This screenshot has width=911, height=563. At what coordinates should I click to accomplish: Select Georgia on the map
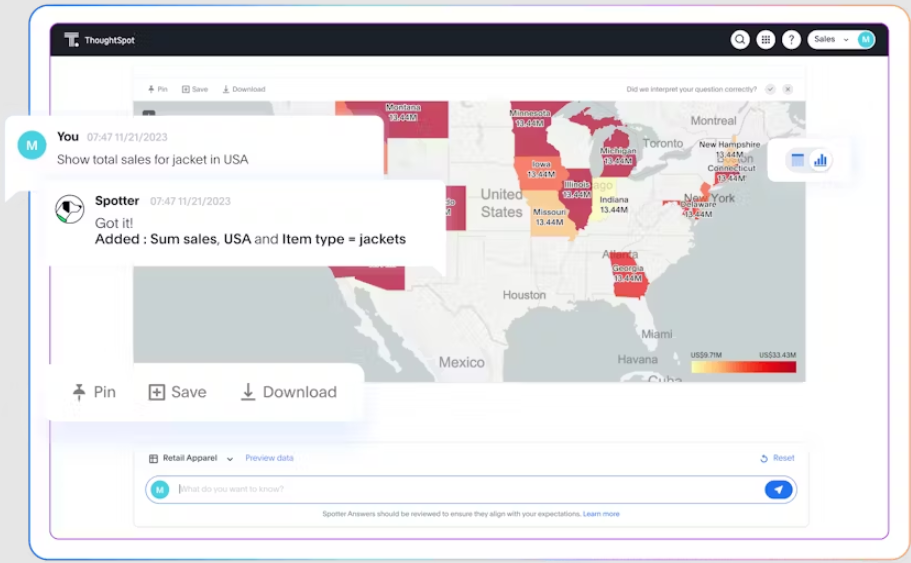[629, 276]
